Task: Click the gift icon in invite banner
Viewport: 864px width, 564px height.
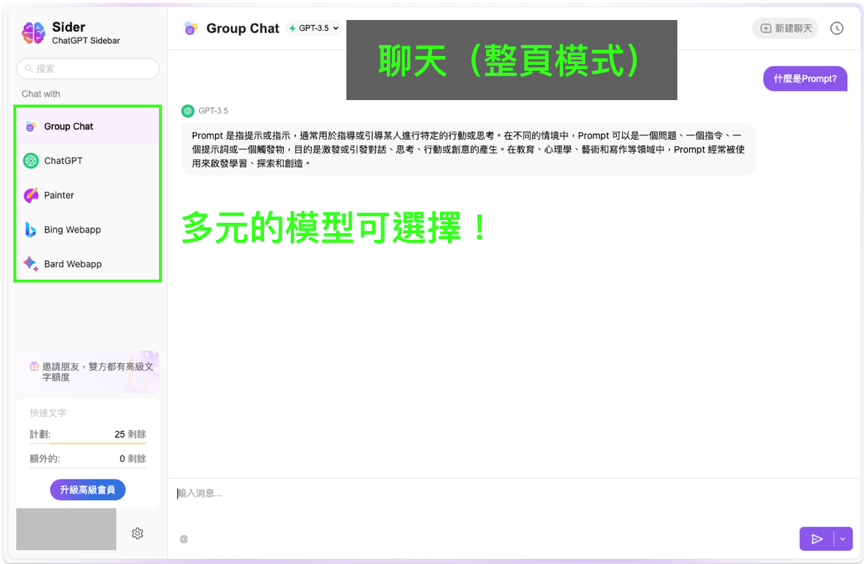Action: tap(34, 366)
